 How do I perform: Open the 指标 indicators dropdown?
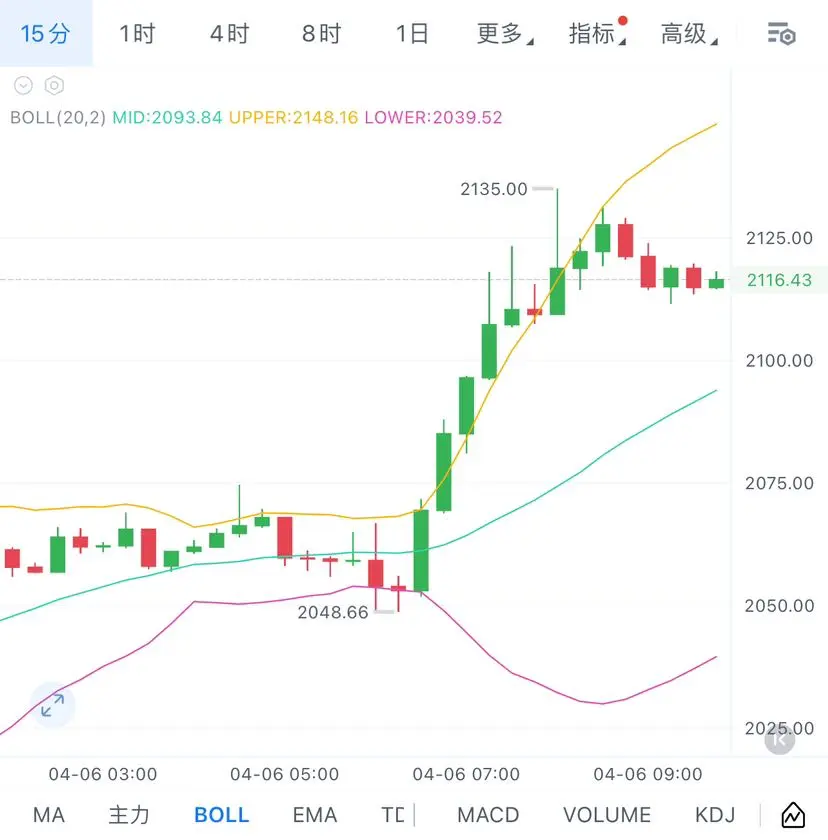pos(597,33)
